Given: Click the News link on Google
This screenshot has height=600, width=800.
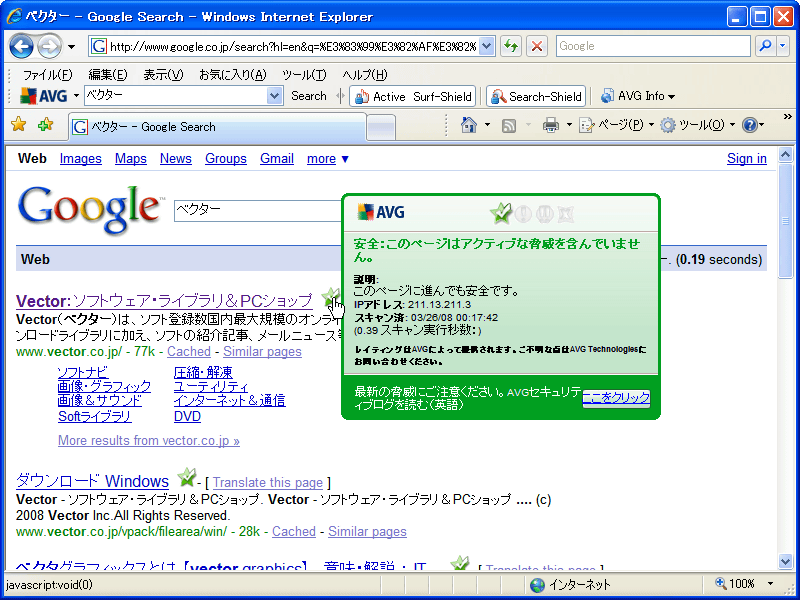Looking at the screenshot, I should point(176,159).
